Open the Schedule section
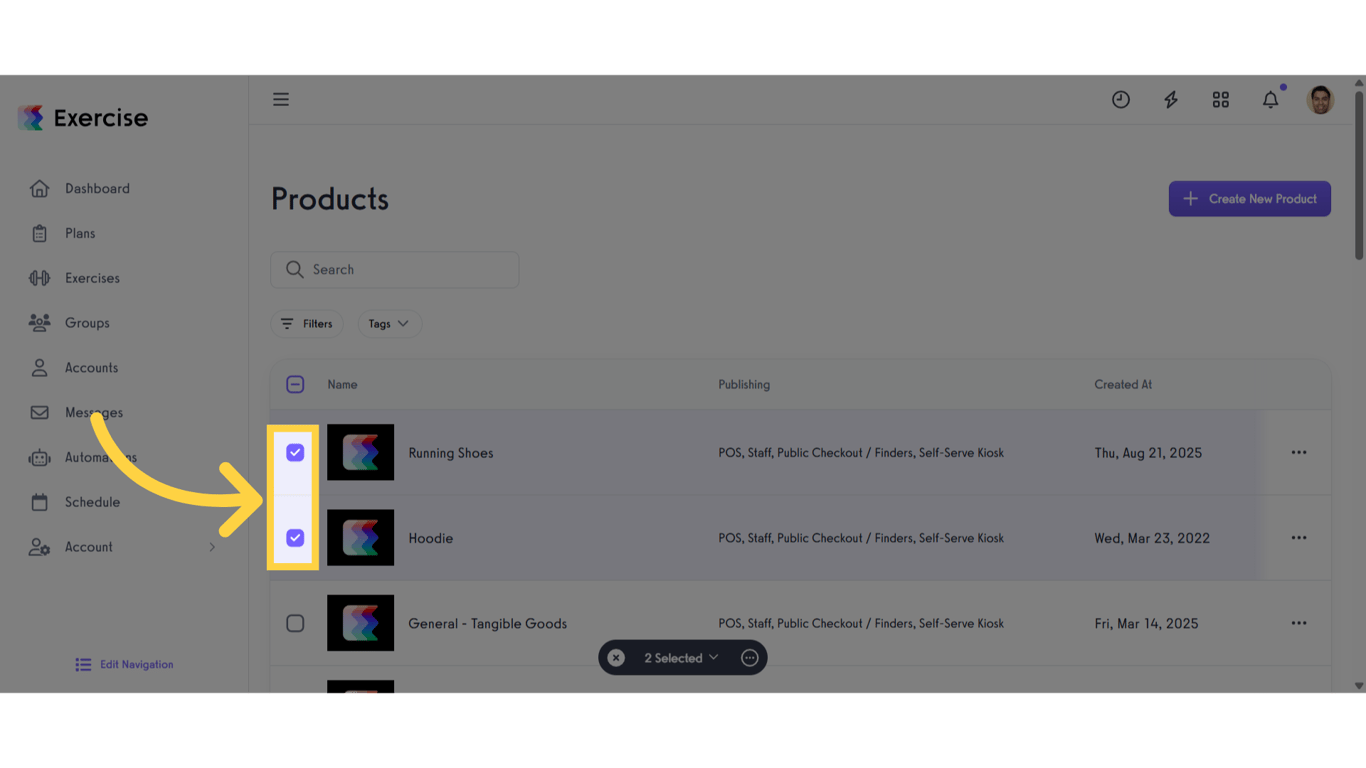This screenshot has height=768, width=1366. point(39,501)
